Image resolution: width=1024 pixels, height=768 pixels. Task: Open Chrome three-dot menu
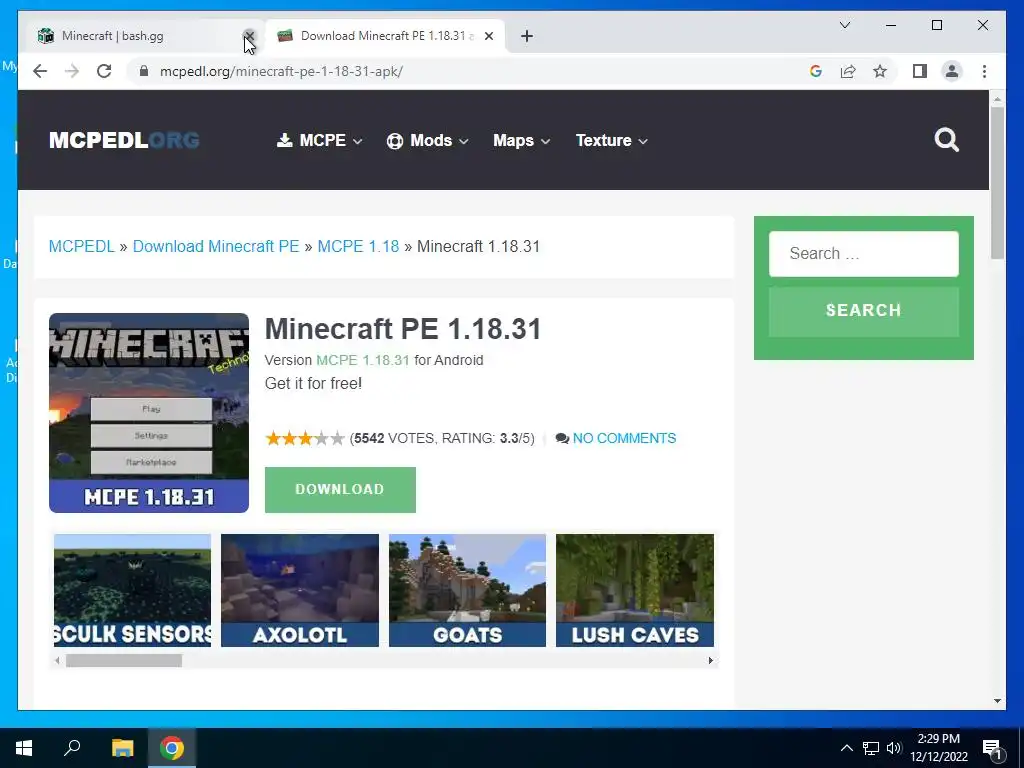pyautogui.click(x=984, y=71)
